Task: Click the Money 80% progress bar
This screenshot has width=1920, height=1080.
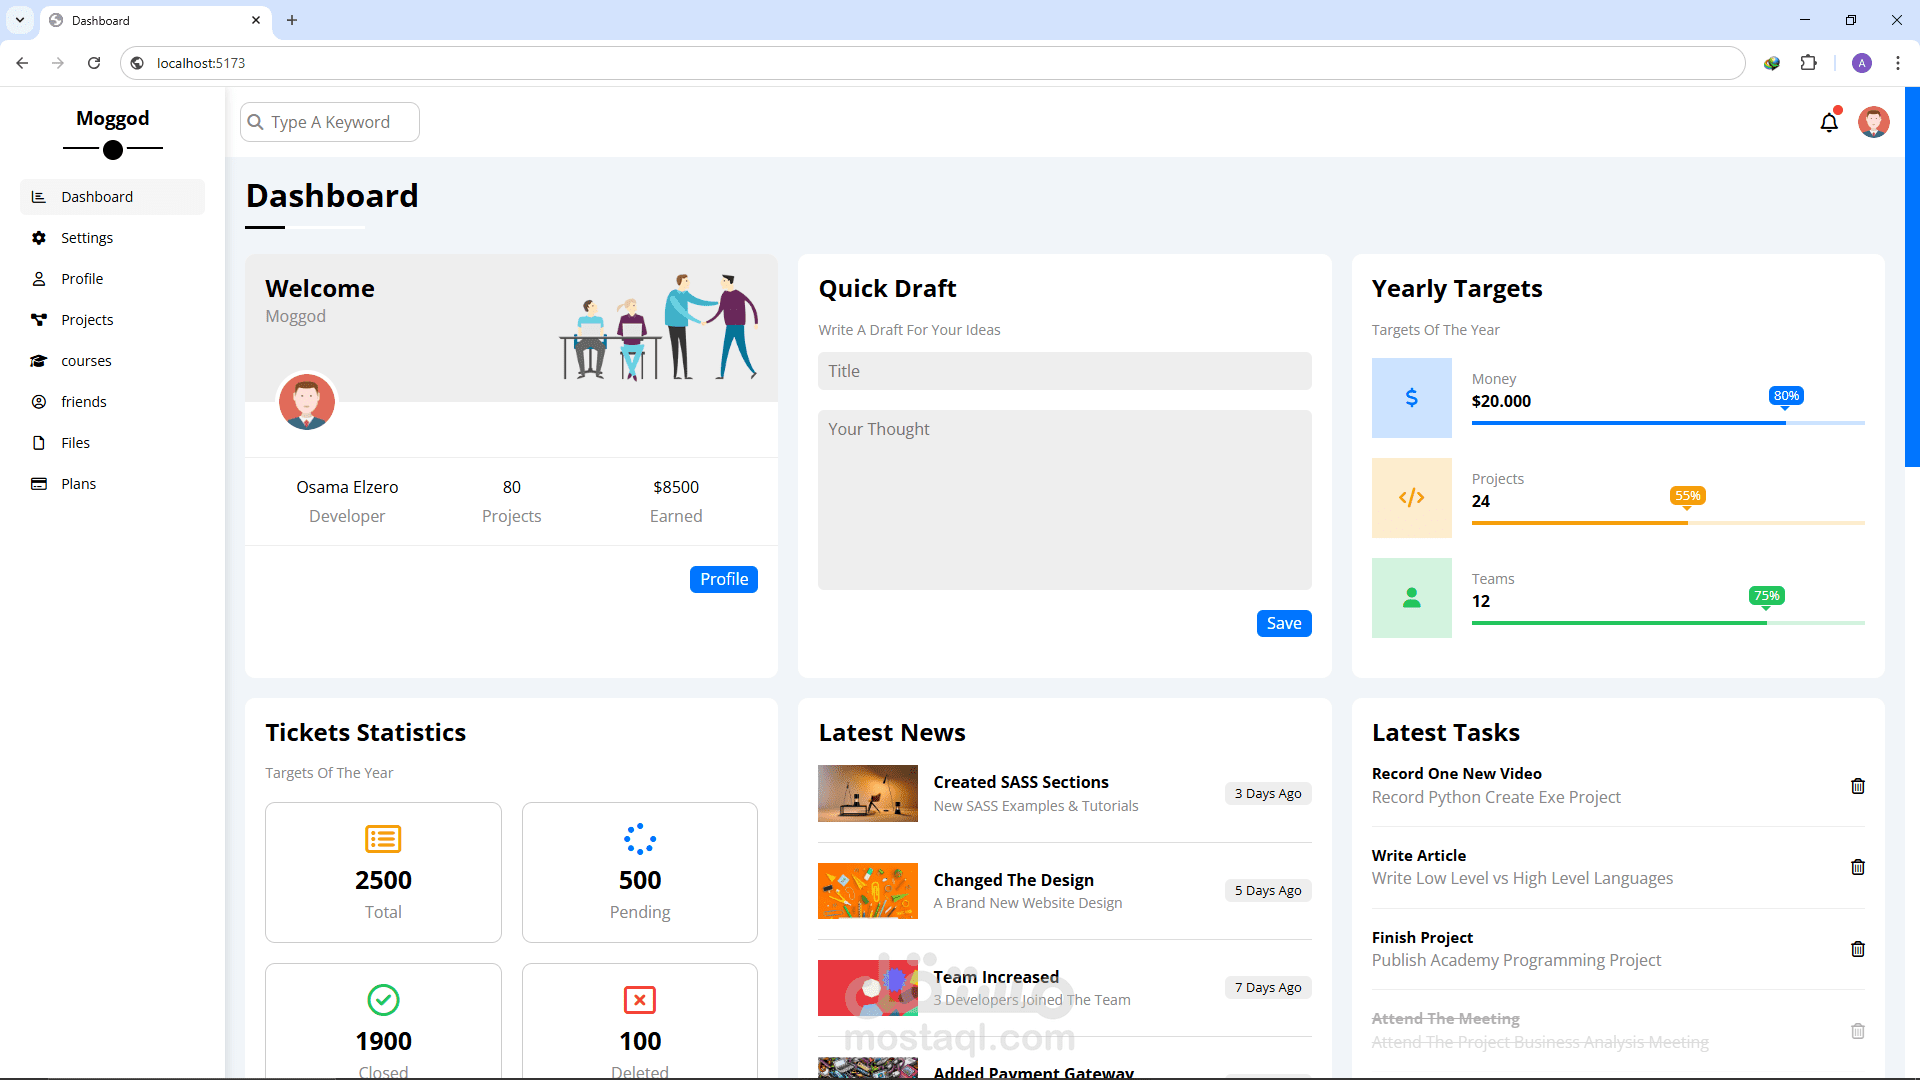Action: coord(1668,423)
